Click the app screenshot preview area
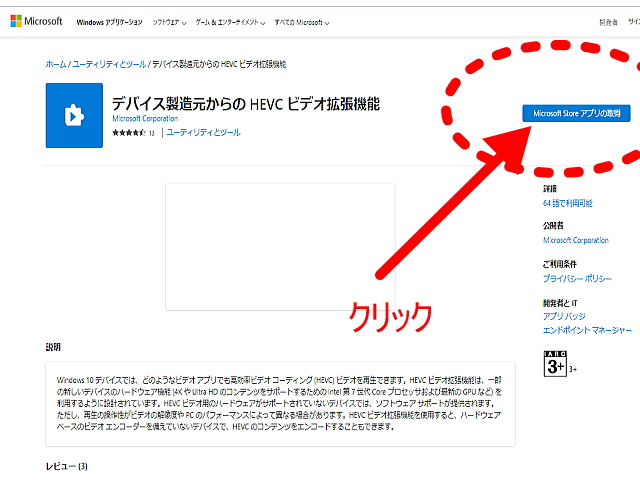Image resolution: width=640 pixels, height=480 pixels. point(280,247)
